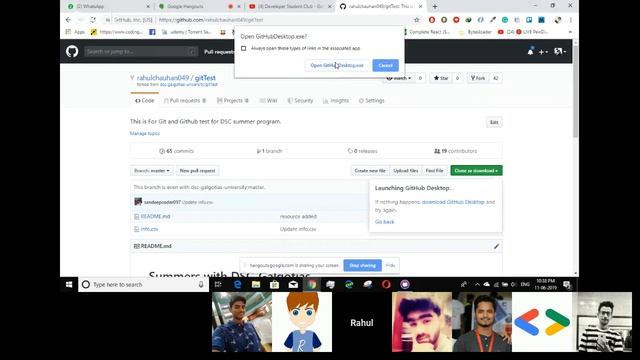
Task: Open the Windows notification center icon
Action: tap(567, 284)
